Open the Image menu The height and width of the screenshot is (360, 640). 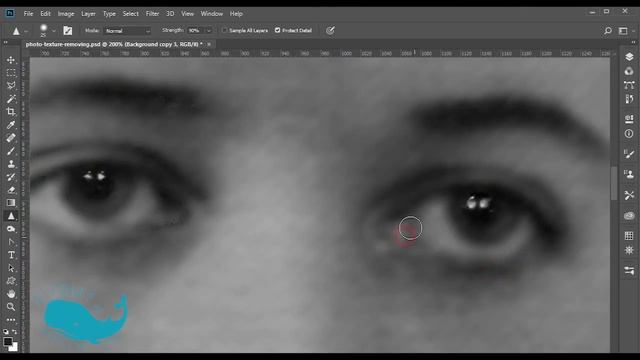[x=66, y=13]
